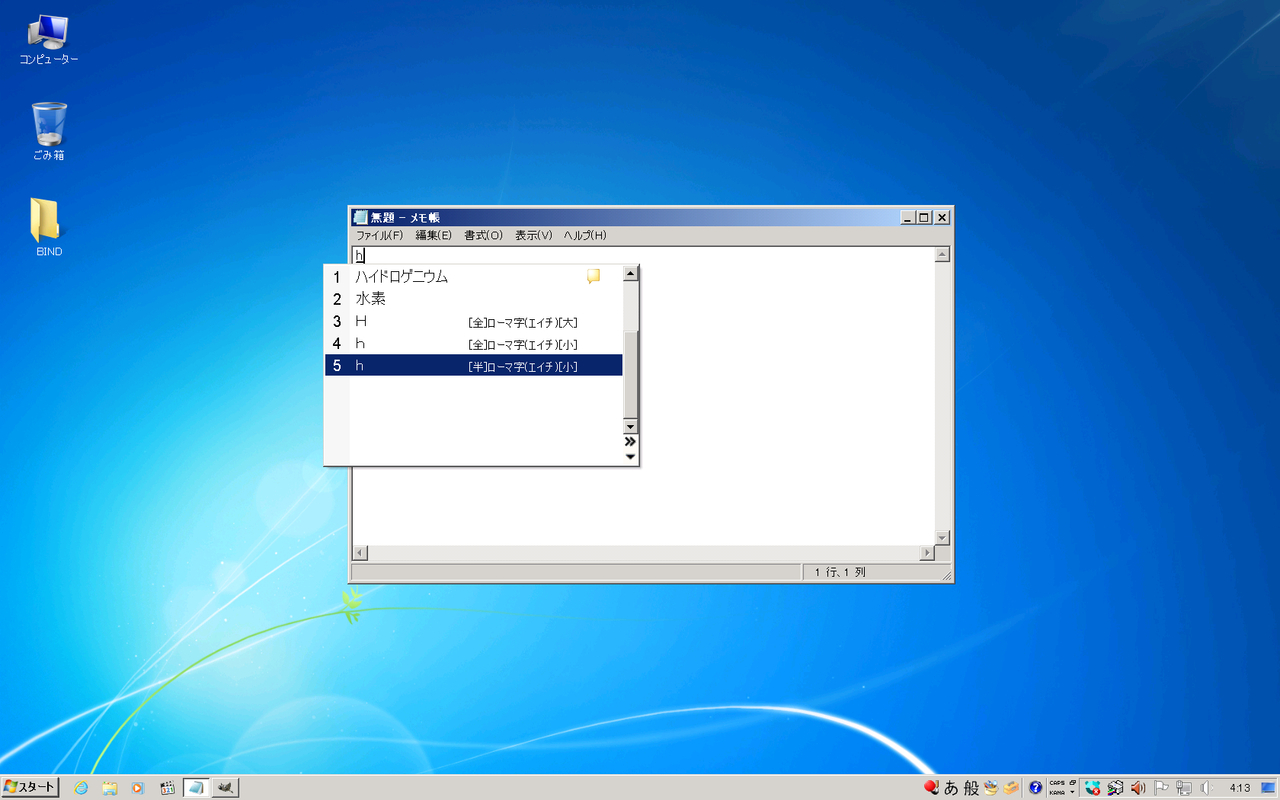Click the ATOK red ball icon
The width and height of the screenshot is (1280, 800).
click(931, 787)
